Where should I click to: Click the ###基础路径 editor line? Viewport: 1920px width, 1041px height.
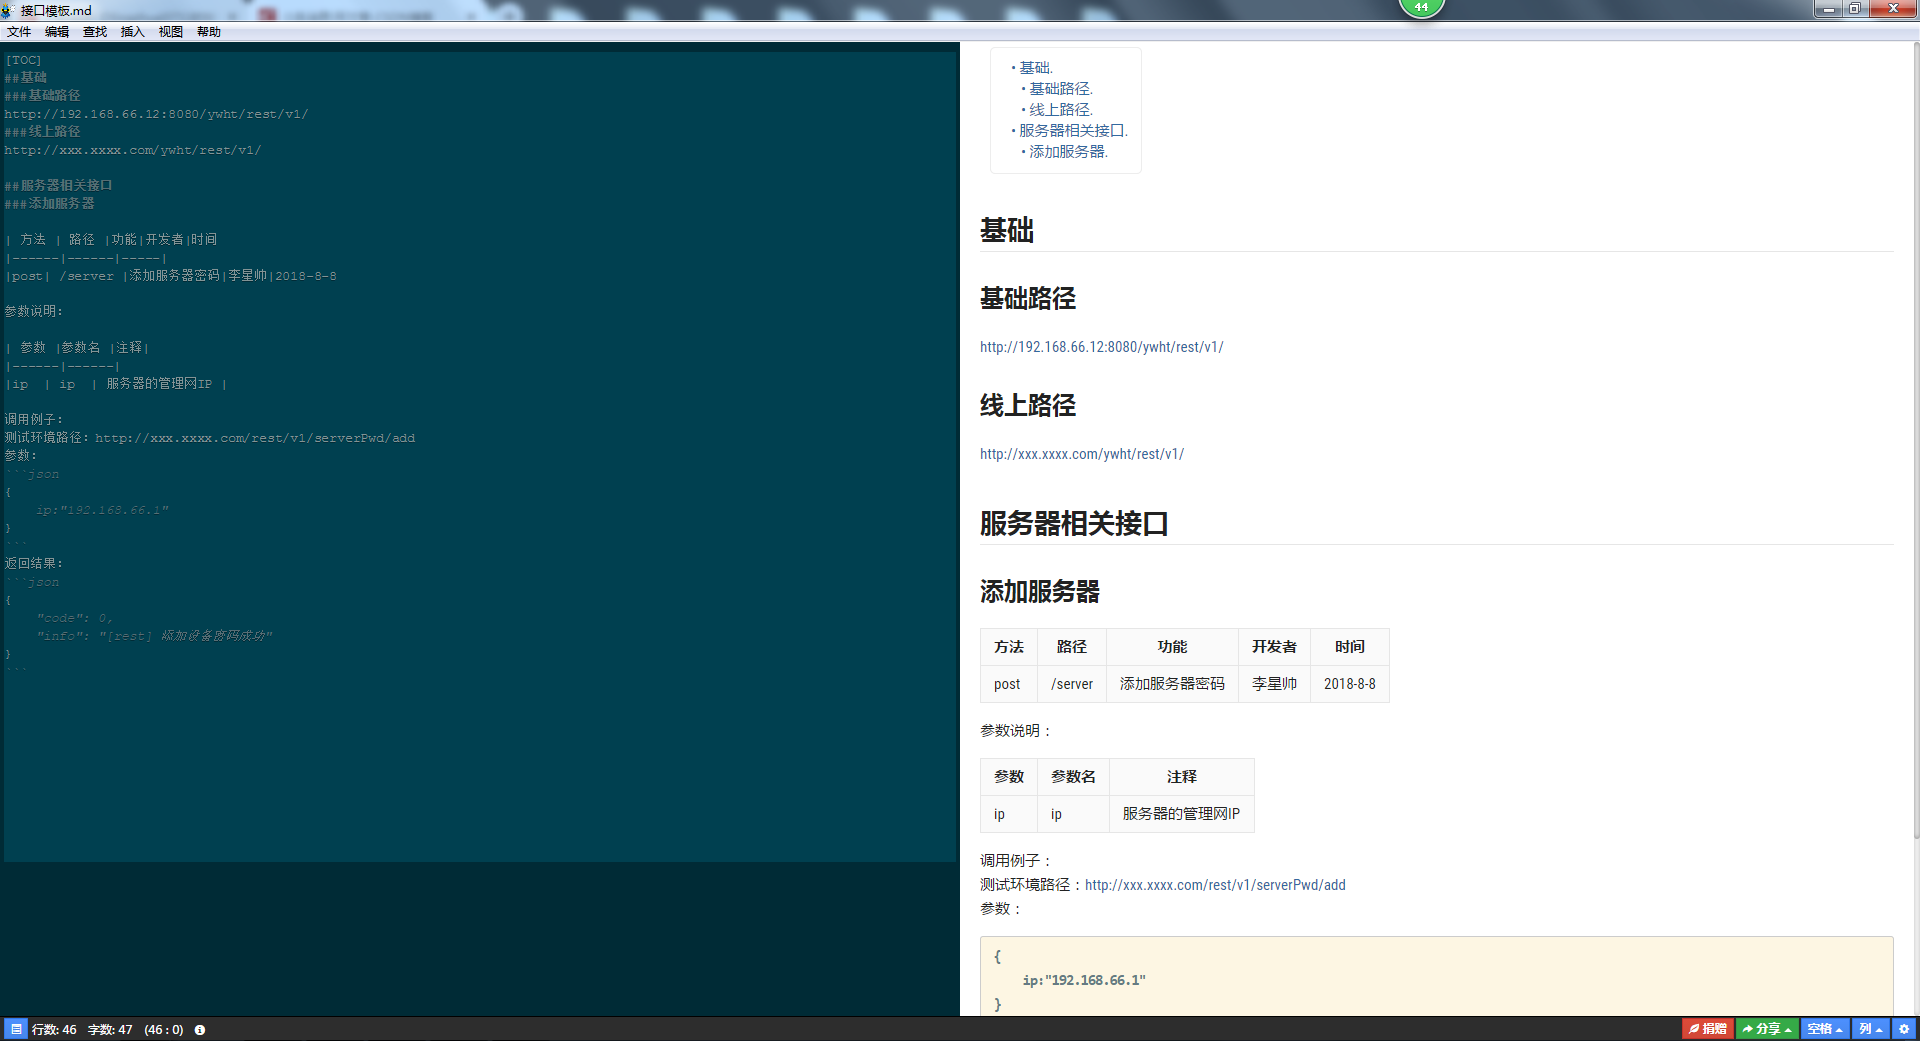pos(42,96)
